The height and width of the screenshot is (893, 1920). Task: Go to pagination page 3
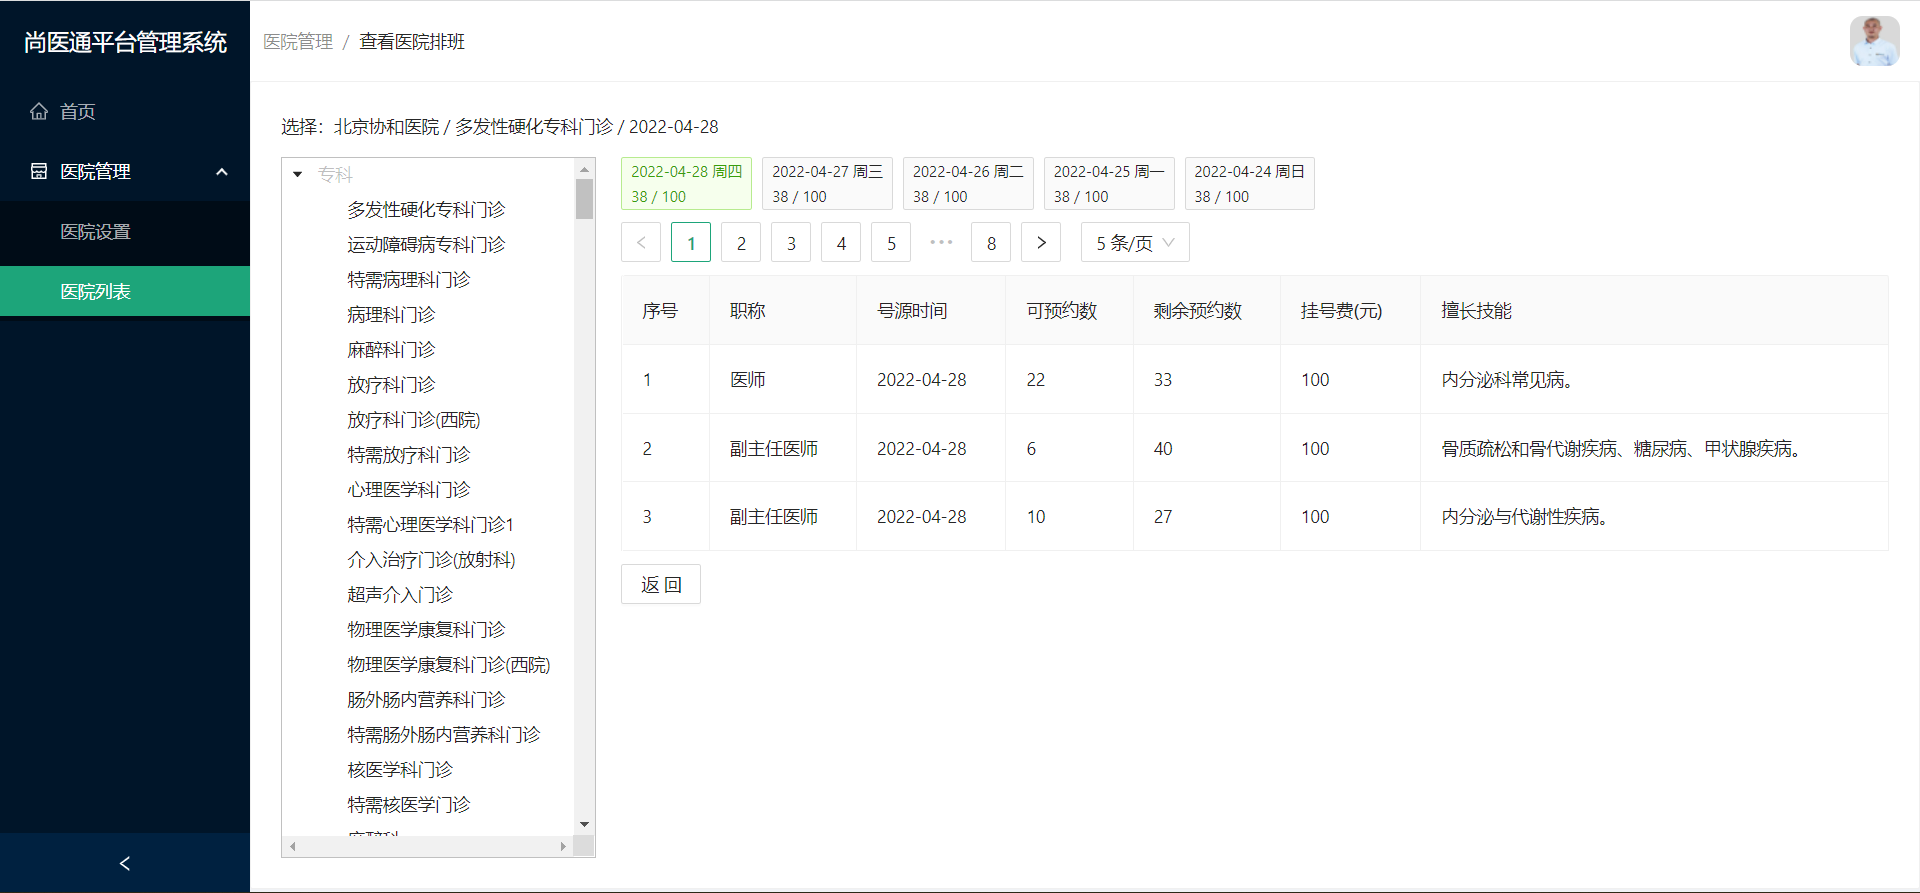point(791,242)
